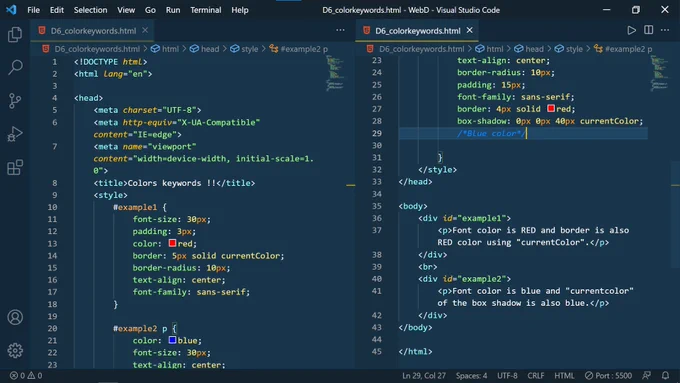
Task: Expand html breadcrumb in right editor
Action: 490,49
